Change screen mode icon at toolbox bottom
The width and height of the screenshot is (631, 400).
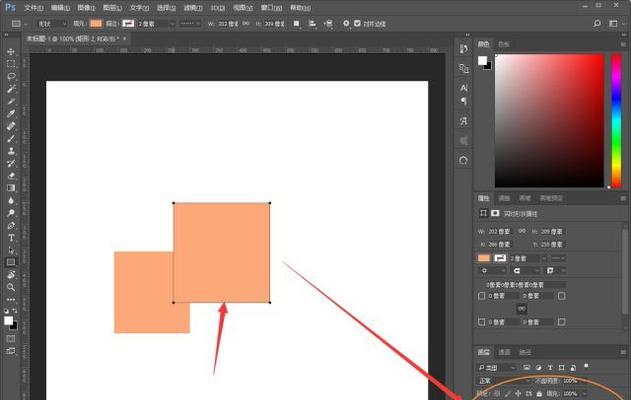(x=11, y=351)
